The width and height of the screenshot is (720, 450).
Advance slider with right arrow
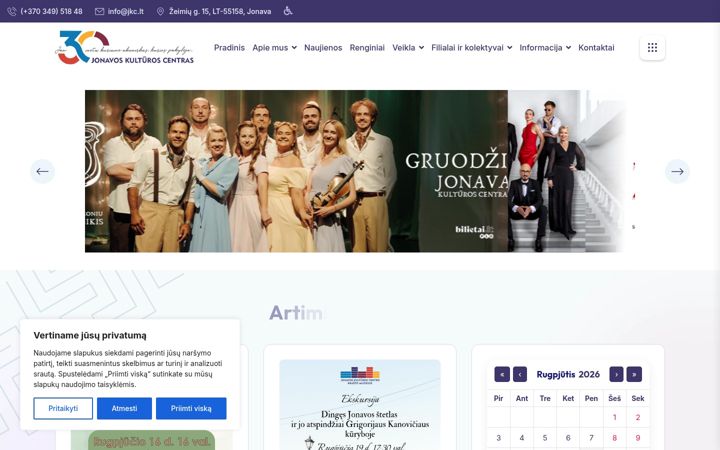point(677,171)
